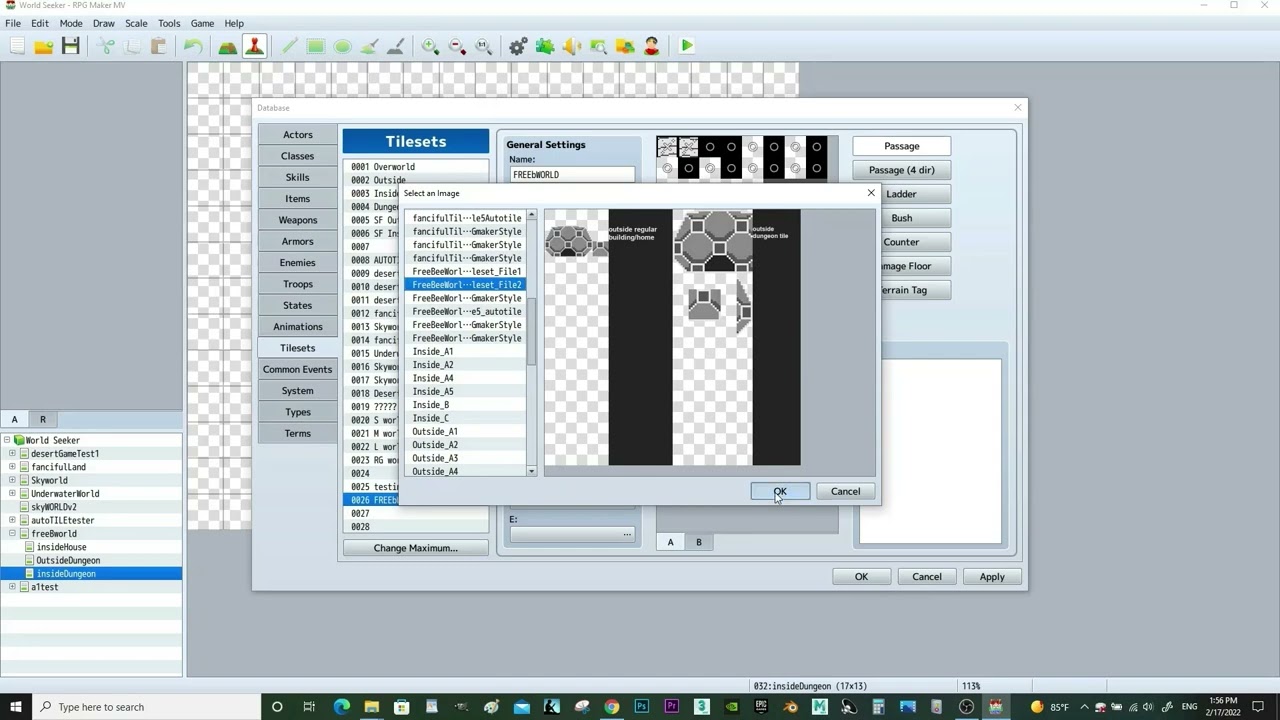Expand the a1test map tree node
Image resolution: width=1280 pixels, height=720 pixels.
pyautogui.click(x=12, y=587)
